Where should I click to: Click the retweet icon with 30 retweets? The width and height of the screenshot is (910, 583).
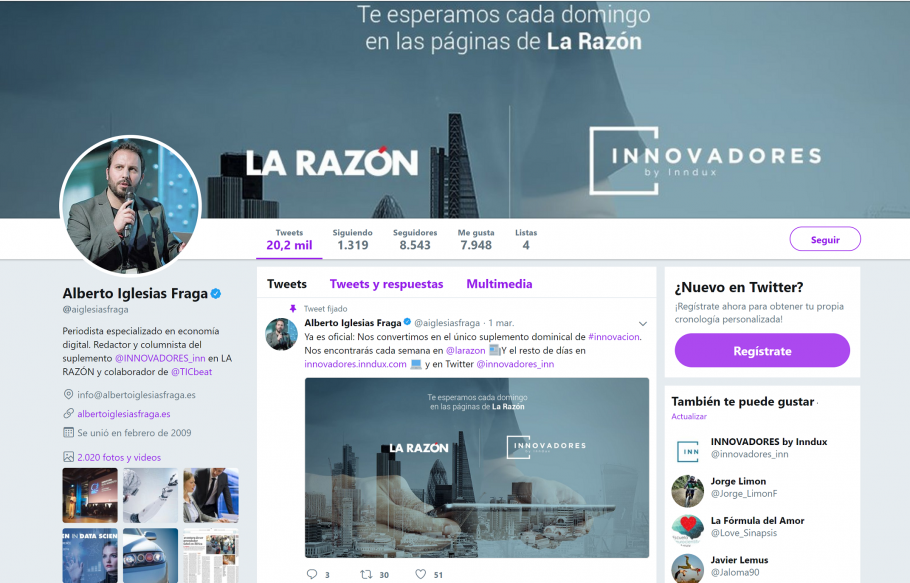366,574
